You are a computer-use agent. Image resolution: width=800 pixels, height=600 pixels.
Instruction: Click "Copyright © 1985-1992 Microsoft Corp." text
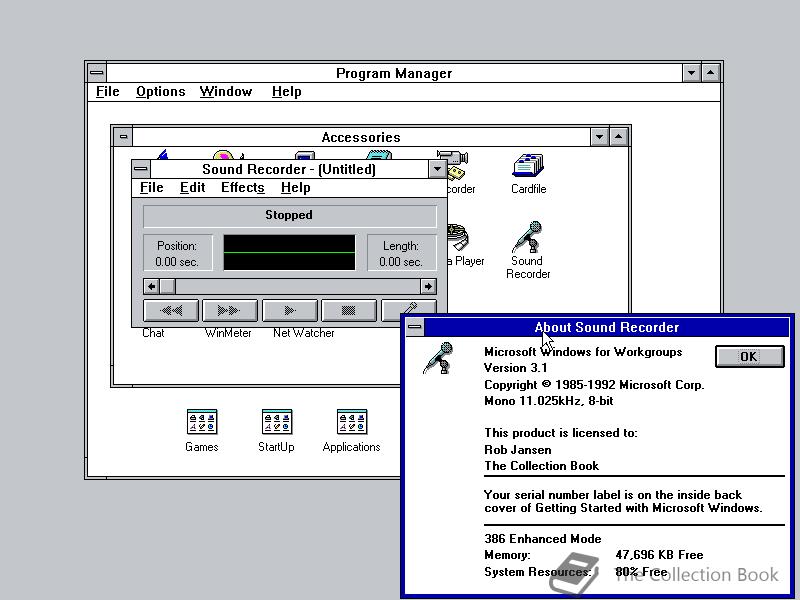click(594, 385)
